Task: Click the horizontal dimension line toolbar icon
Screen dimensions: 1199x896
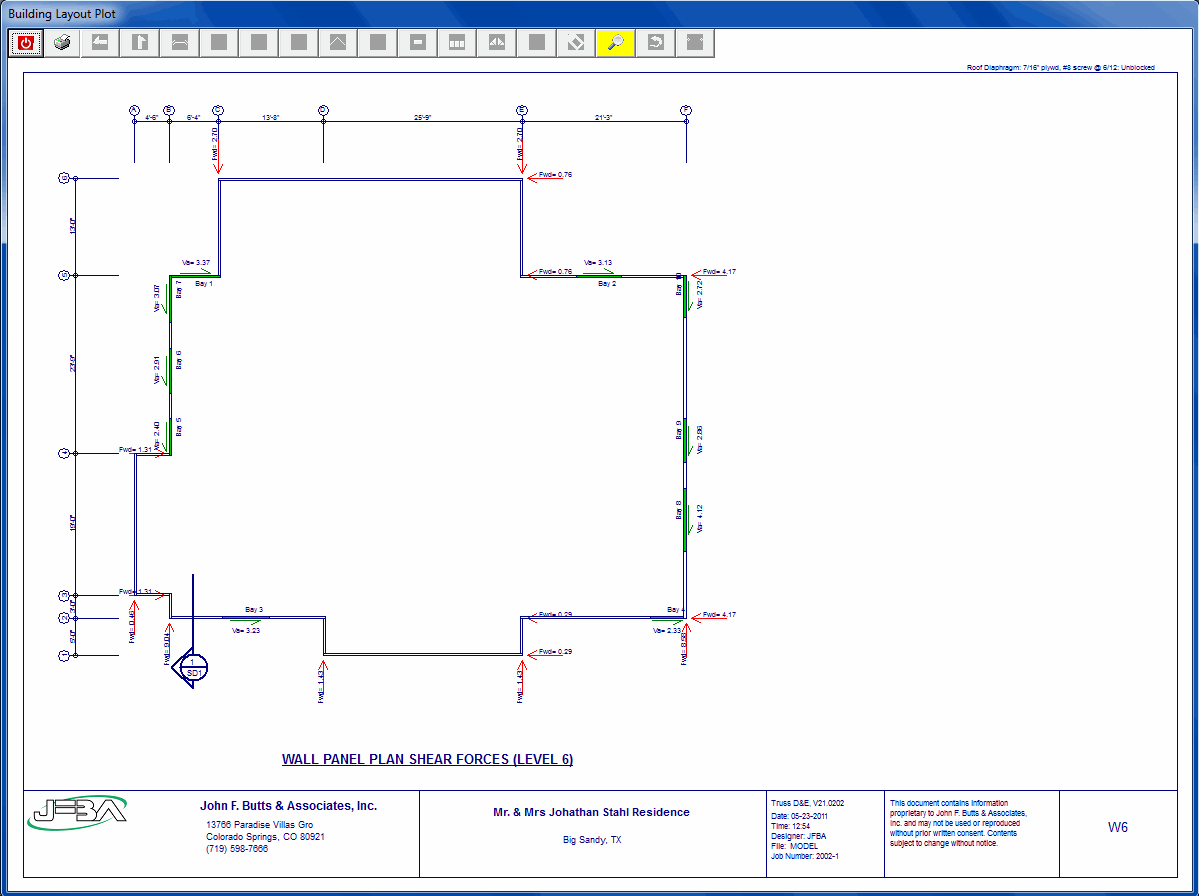Action: [180, 43]
